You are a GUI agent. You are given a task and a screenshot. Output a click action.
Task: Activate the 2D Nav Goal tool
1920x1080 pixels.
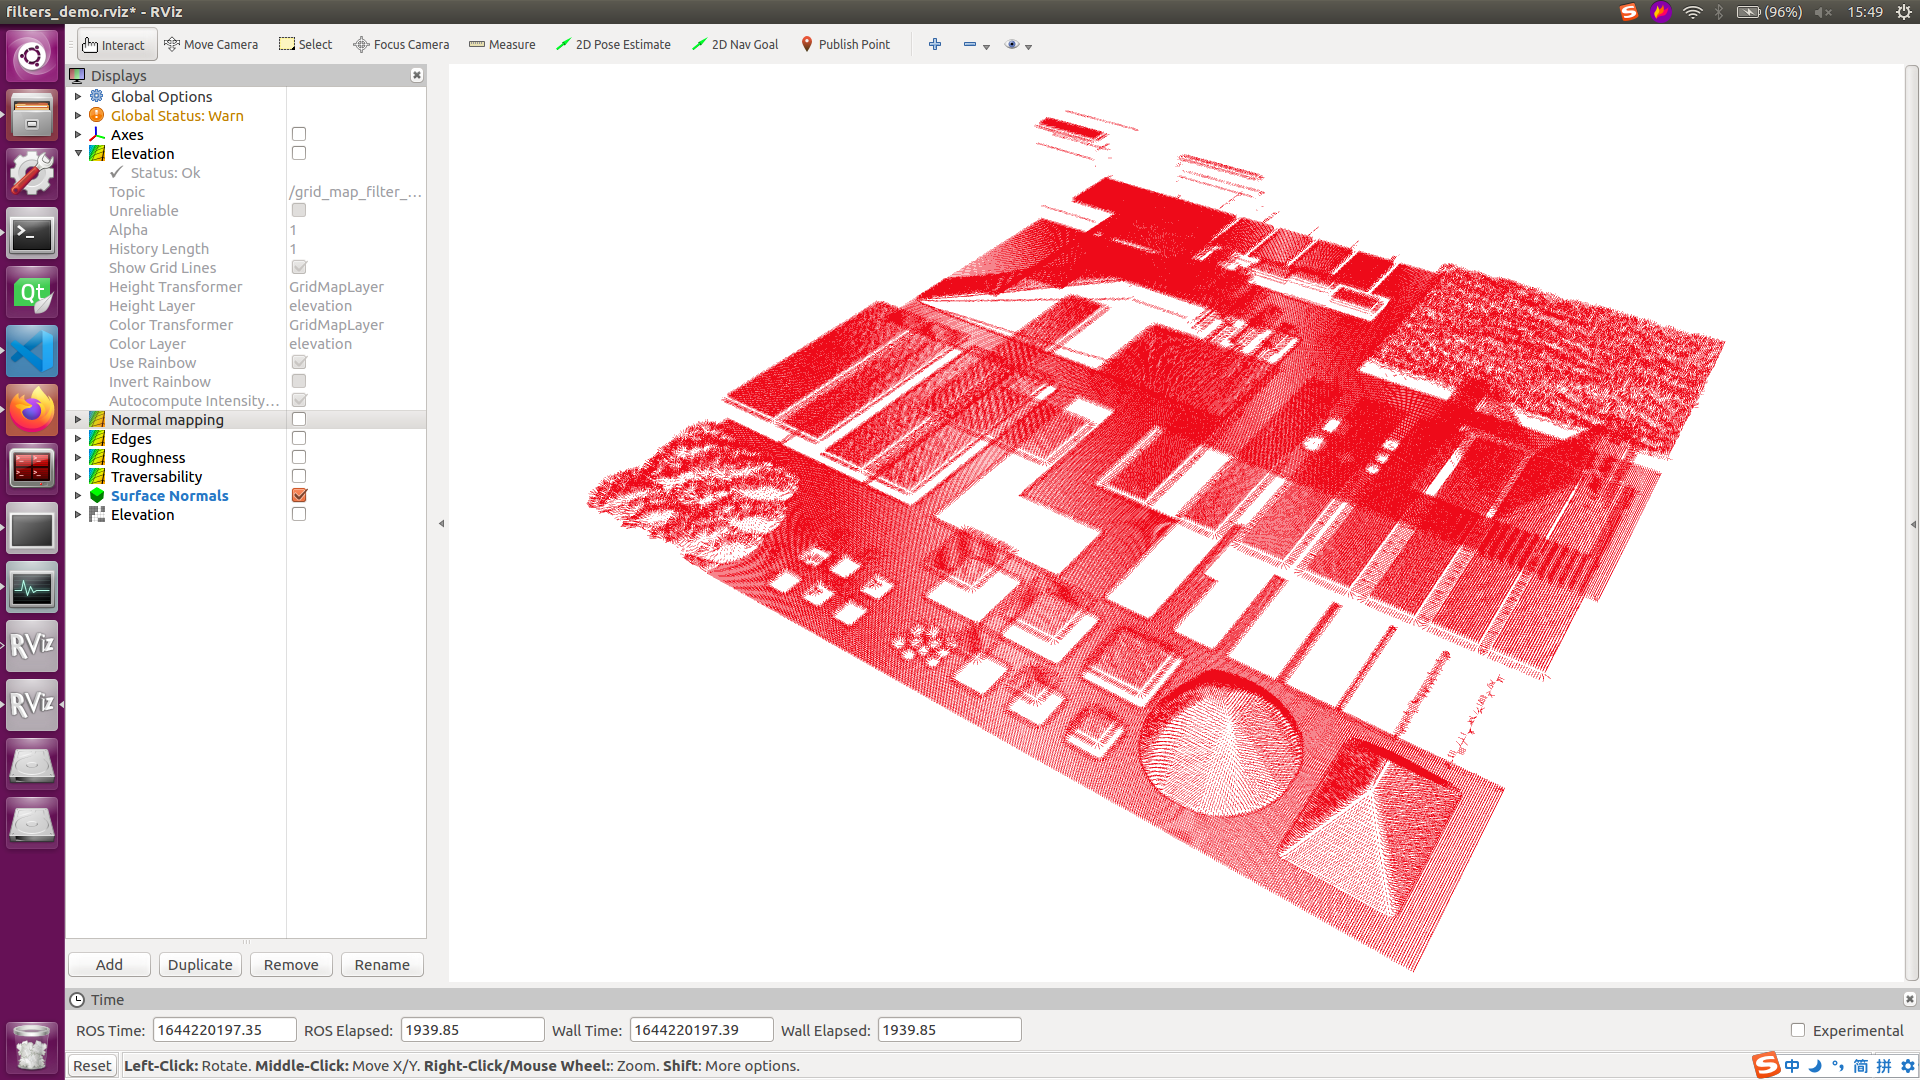click(735, 44)
